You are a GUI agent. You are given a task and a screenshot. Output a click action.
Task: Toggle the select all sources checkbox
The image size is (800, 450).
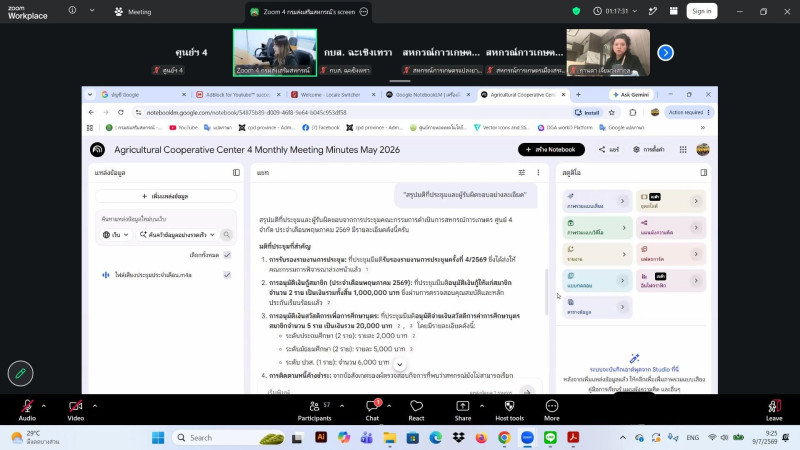pos(227,255)
